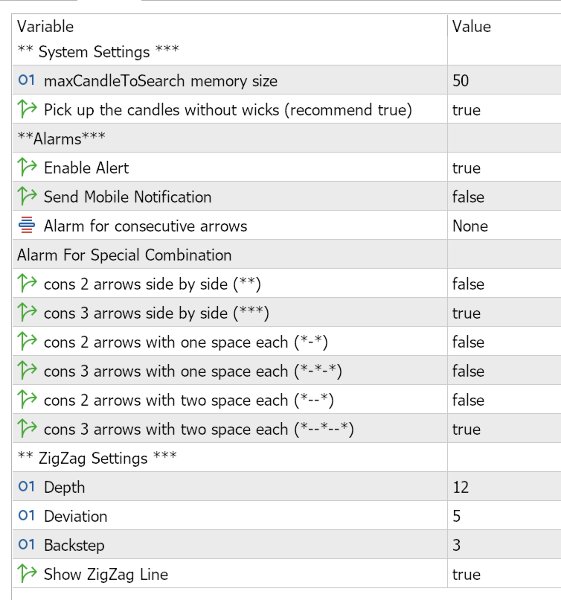Image resolution: width=561 pixels, height=600 pixels.
Task: Click the integer icon next to Depth
Action: point(26,487)
